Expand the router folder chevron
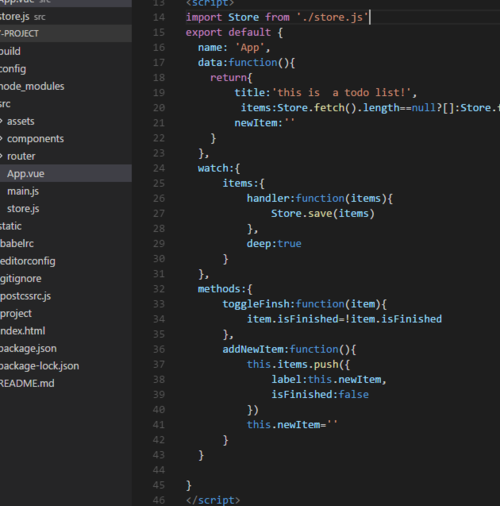 (1, 156)
